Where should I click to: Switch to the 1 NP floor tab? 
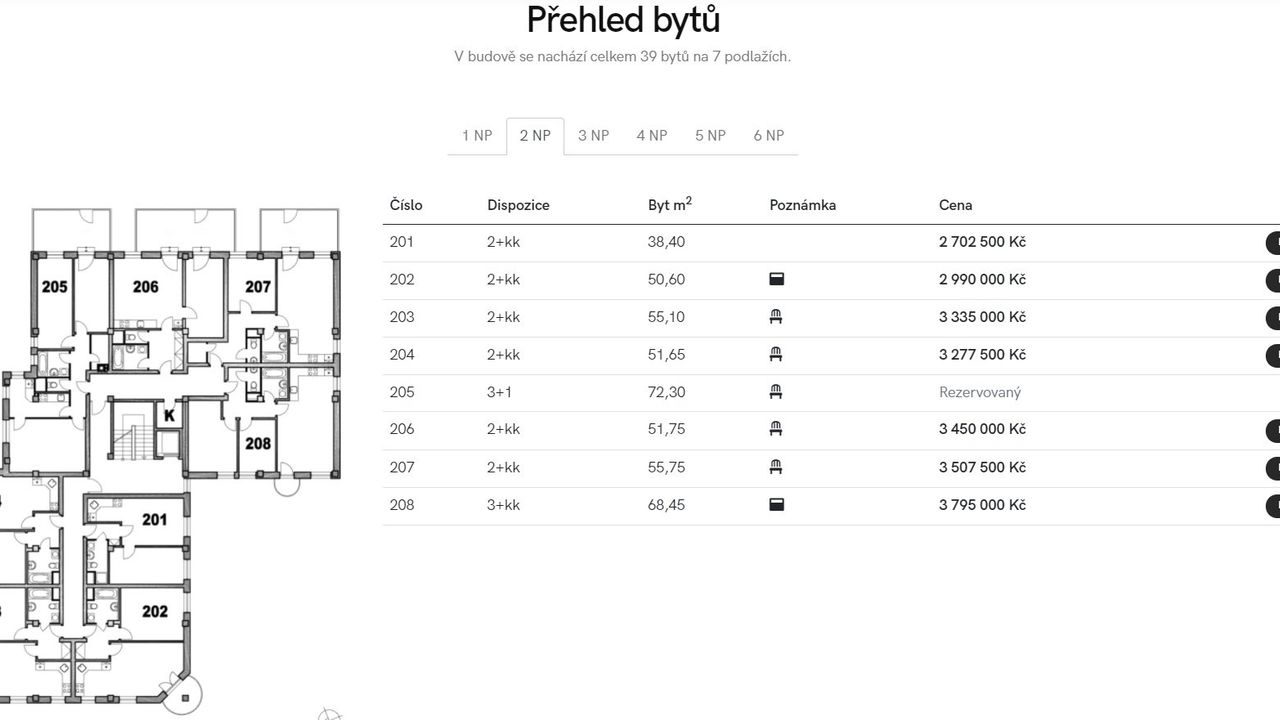[x=477, y=136]
